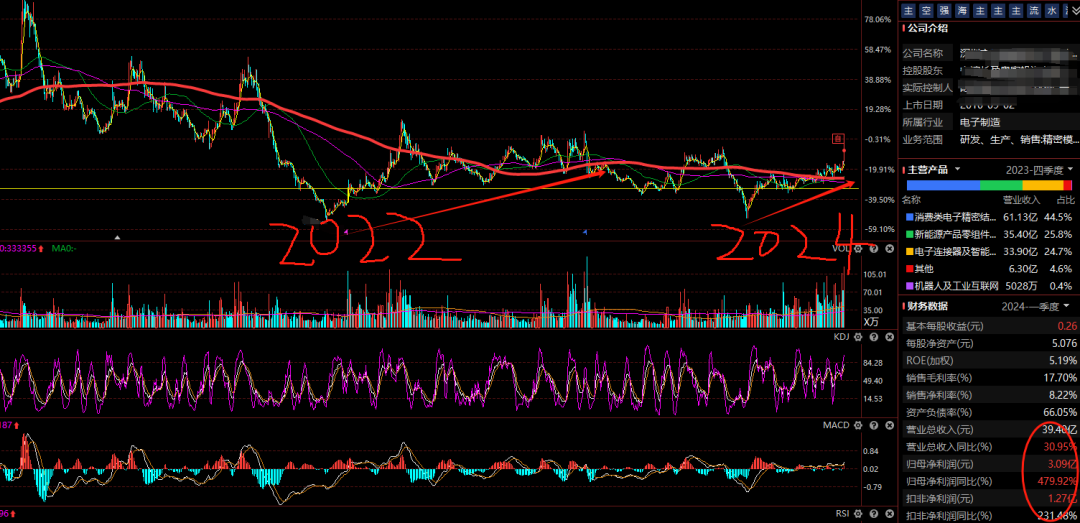
Task: Click the green segment of the revenue bar
Action: click(1001, 185)
